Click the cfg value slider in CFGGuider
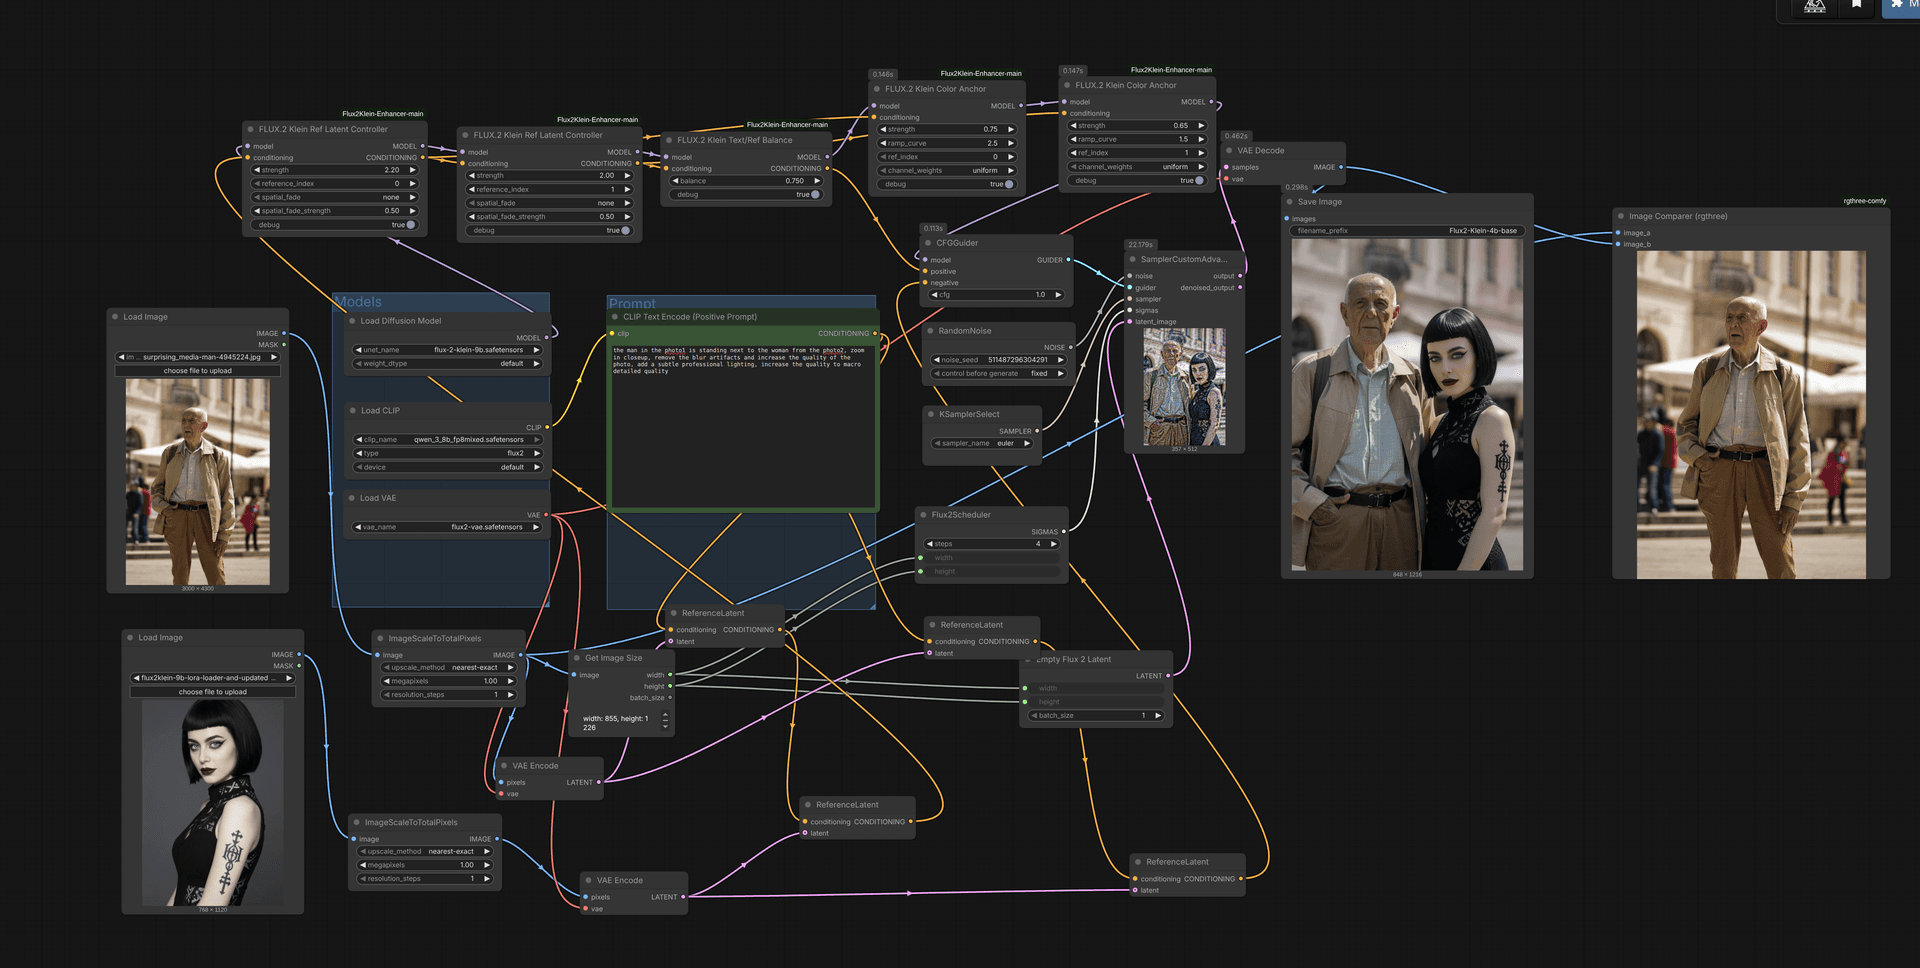This screenshot has width=1920, height=968. click(x=997, y=295)
